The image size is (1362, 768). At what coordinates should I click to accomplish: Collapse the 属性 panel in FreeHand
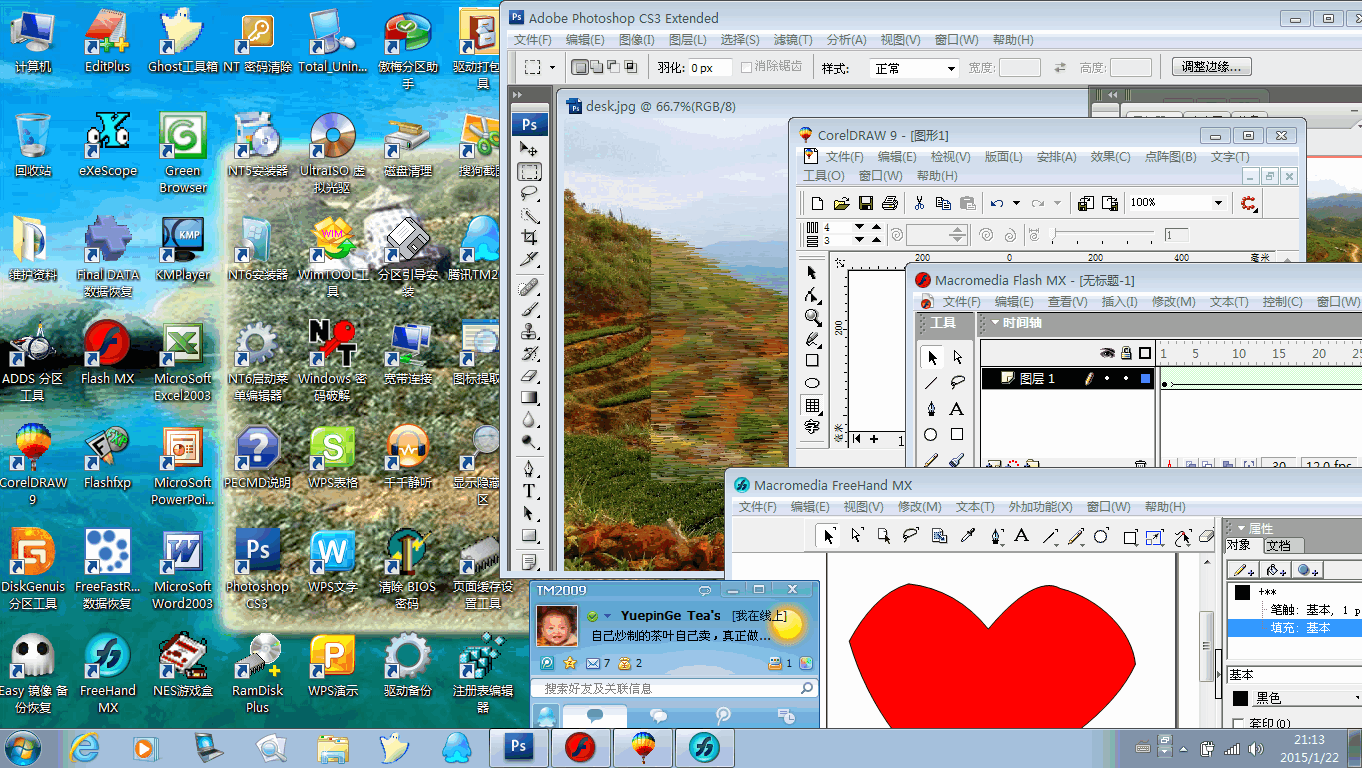[x=1241, y=528]
